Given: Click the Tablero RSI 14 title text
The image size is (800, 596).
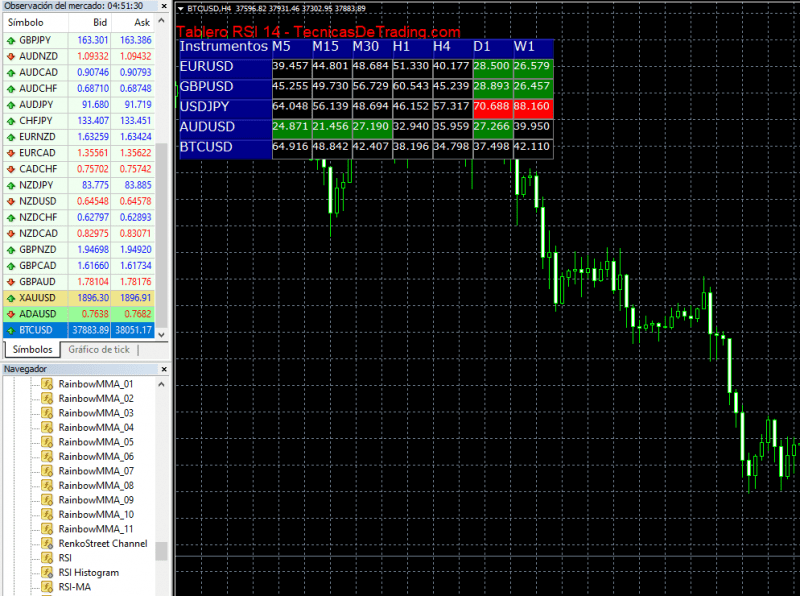Looking at the screenshot, I should click(x=318, y=32).
